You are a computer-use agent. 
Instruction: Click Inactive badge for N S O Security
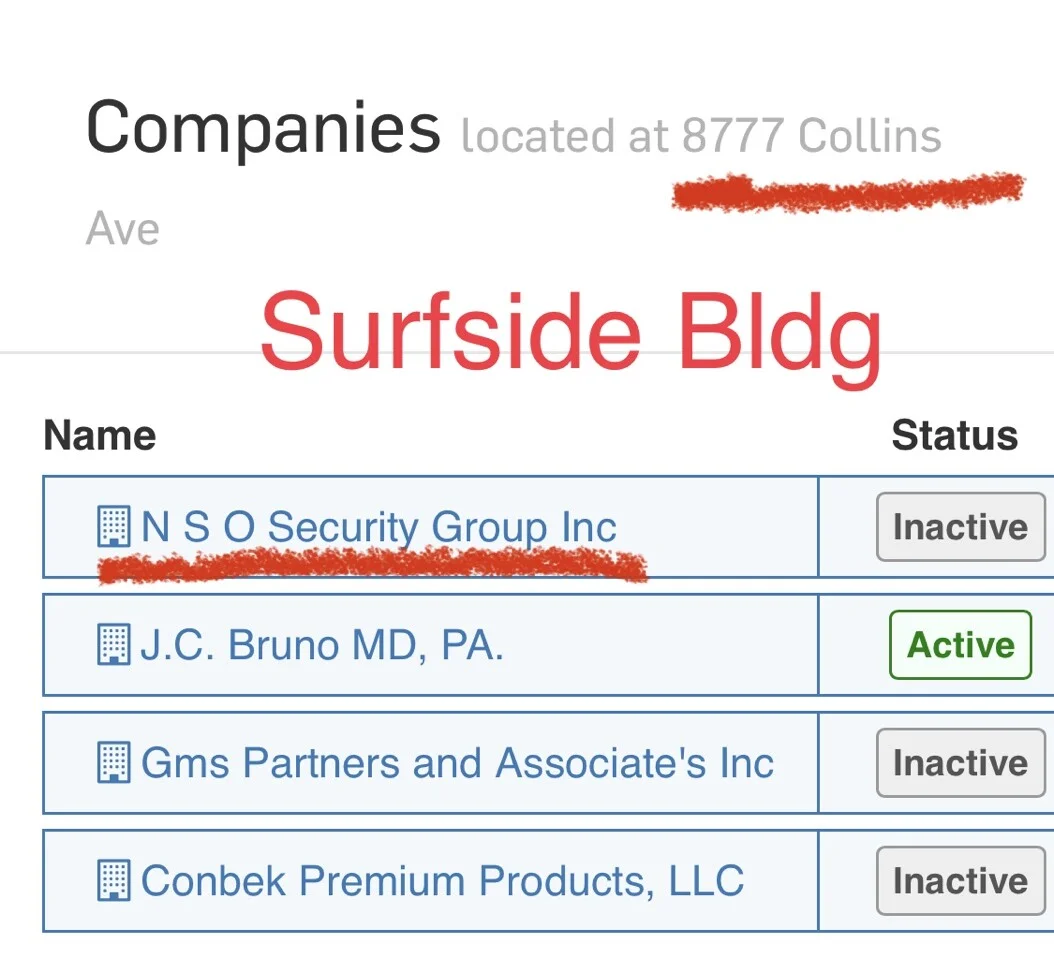point(959,527)
